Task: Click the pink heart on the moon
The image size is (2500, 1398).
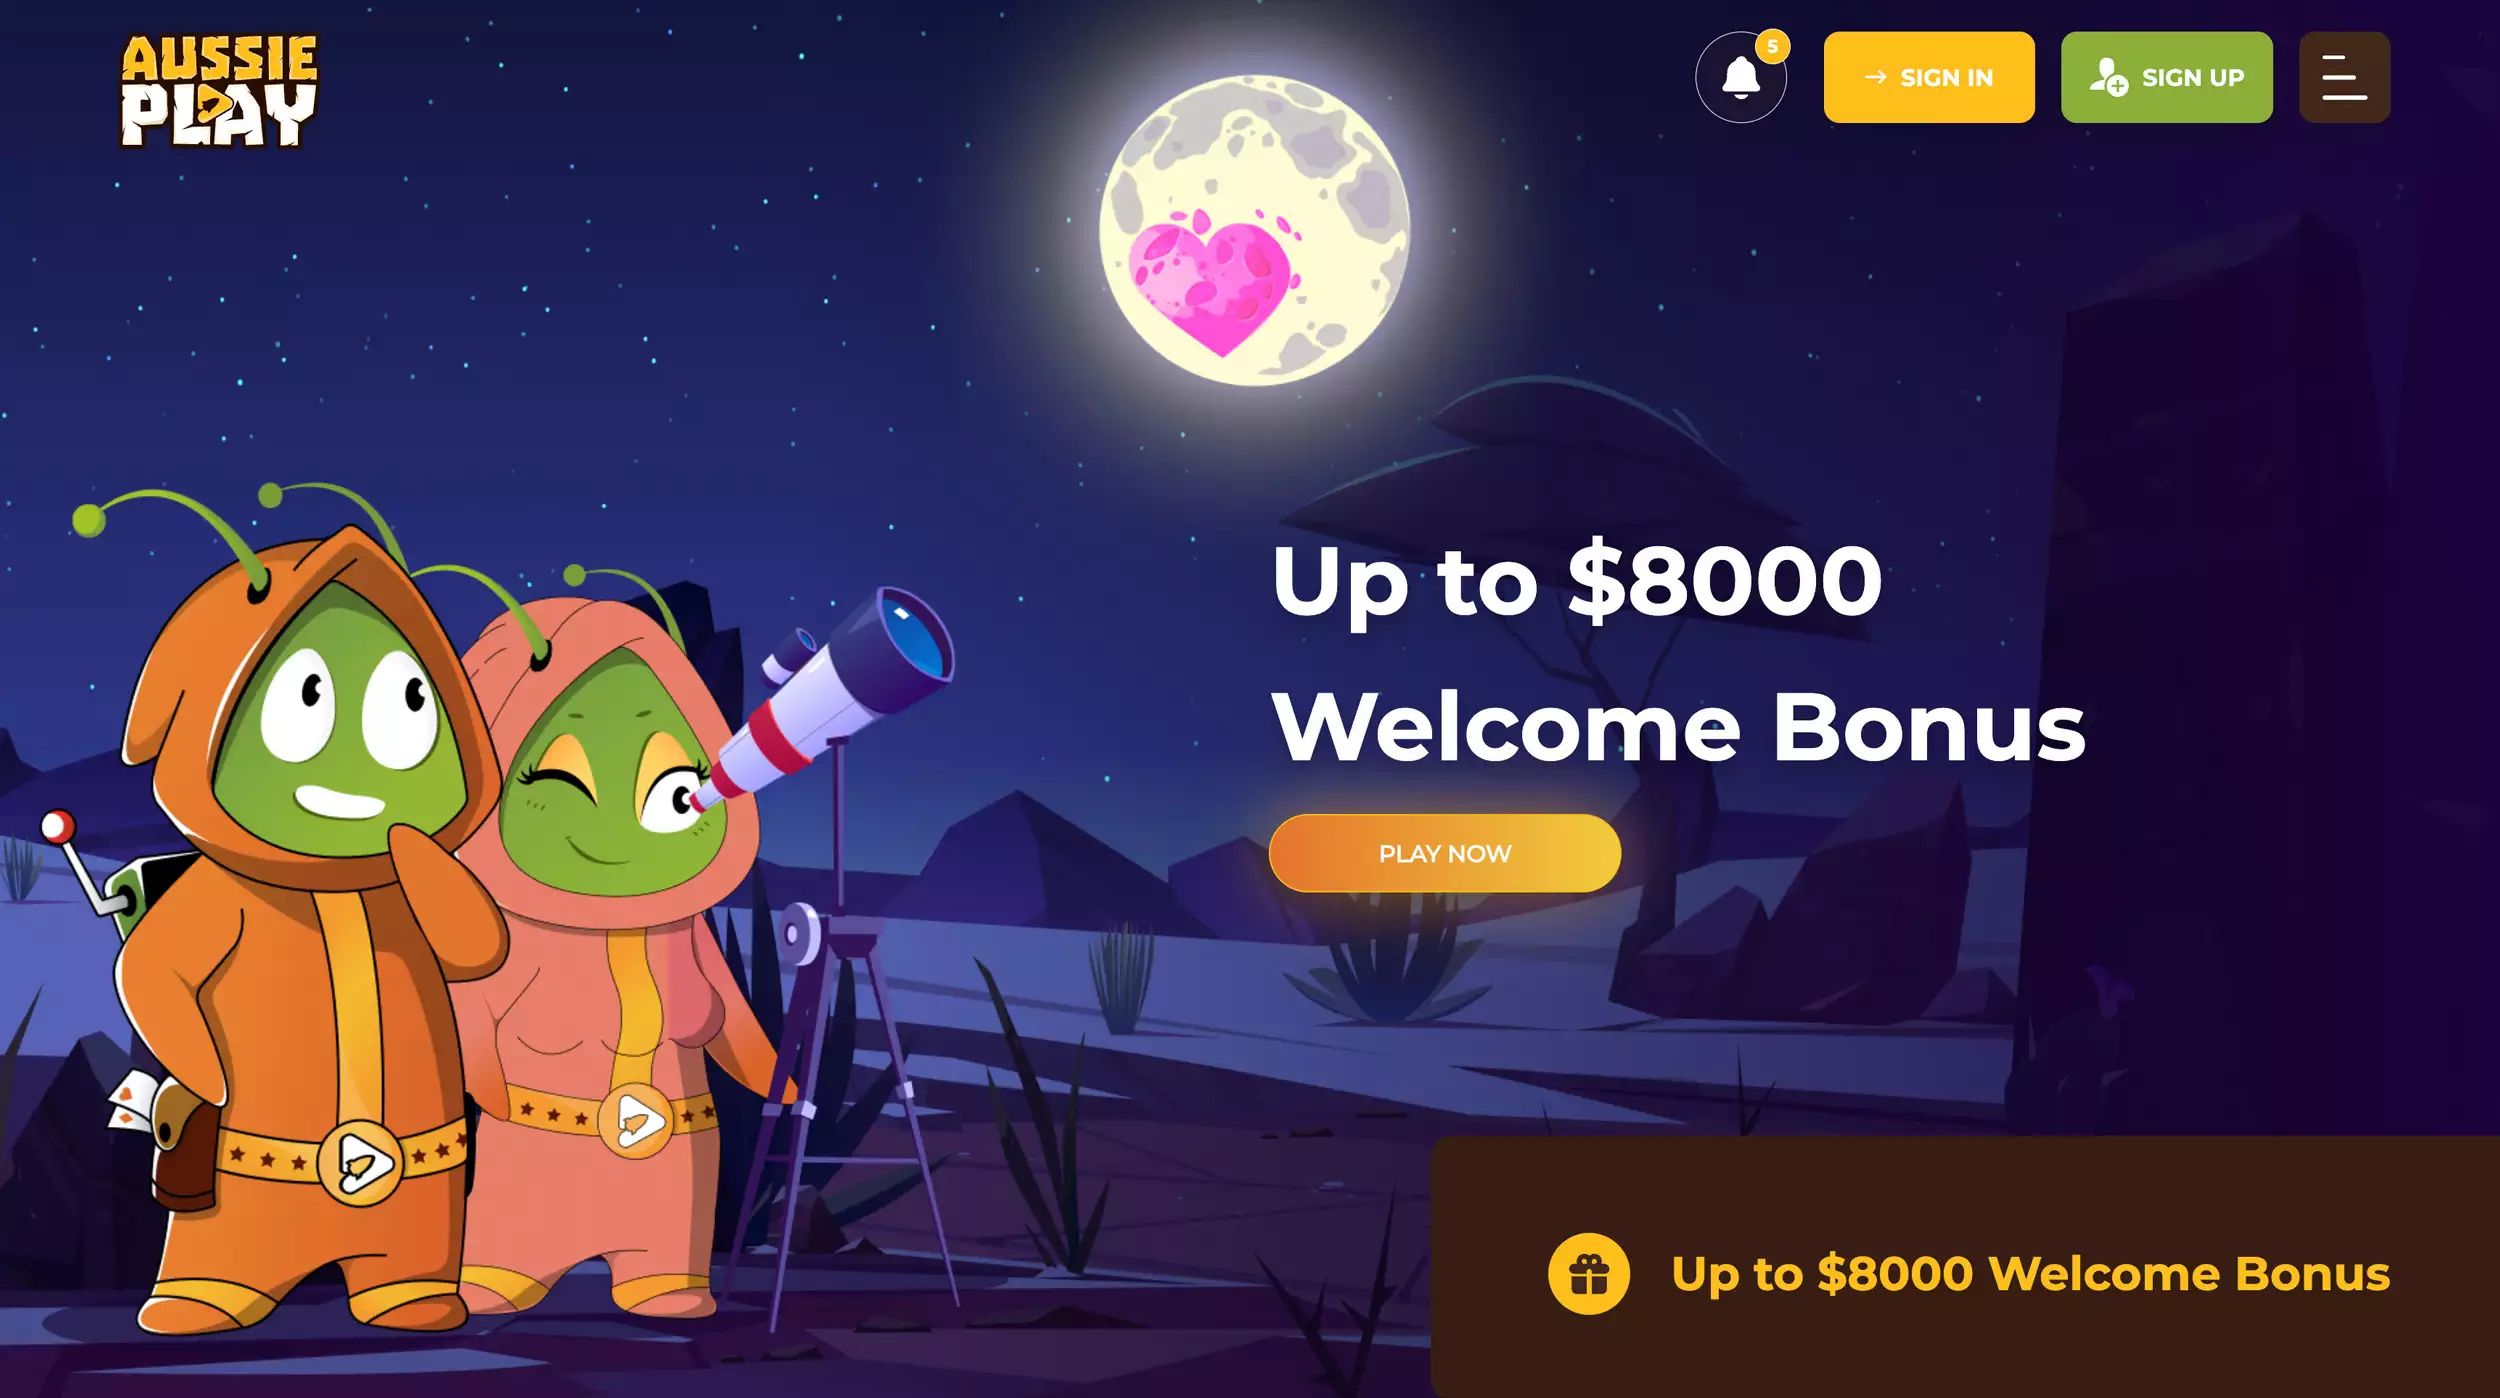Action: [x=1214, y=283]
